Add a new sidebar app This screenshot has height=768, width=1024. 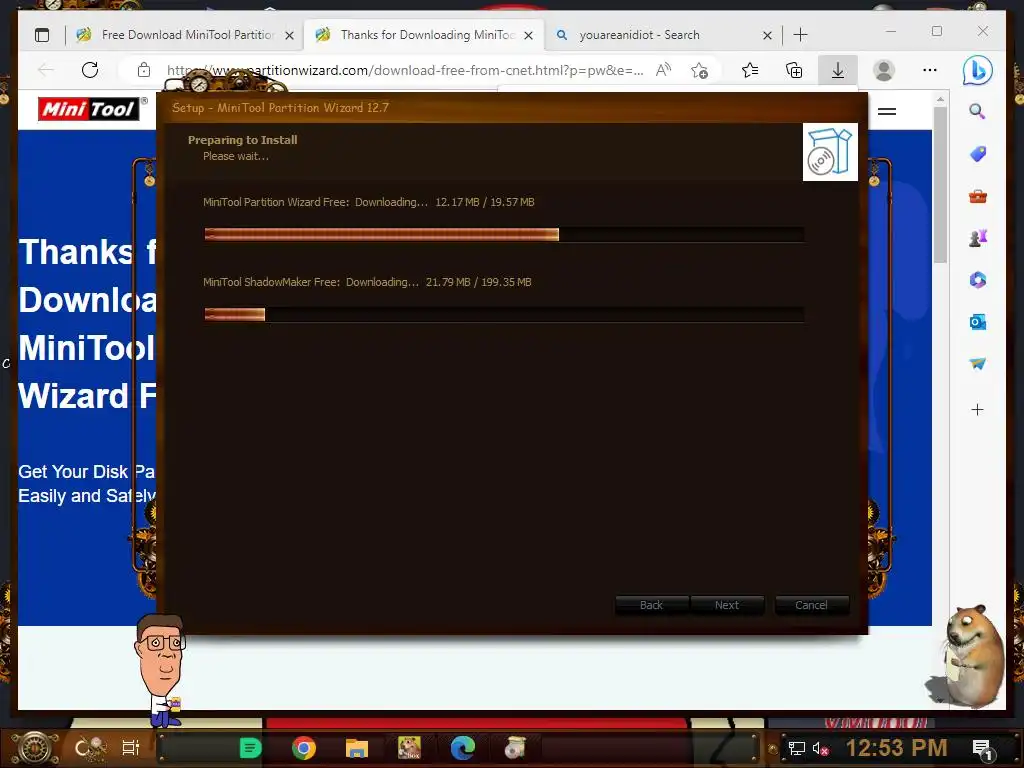(x=978, y=409)
